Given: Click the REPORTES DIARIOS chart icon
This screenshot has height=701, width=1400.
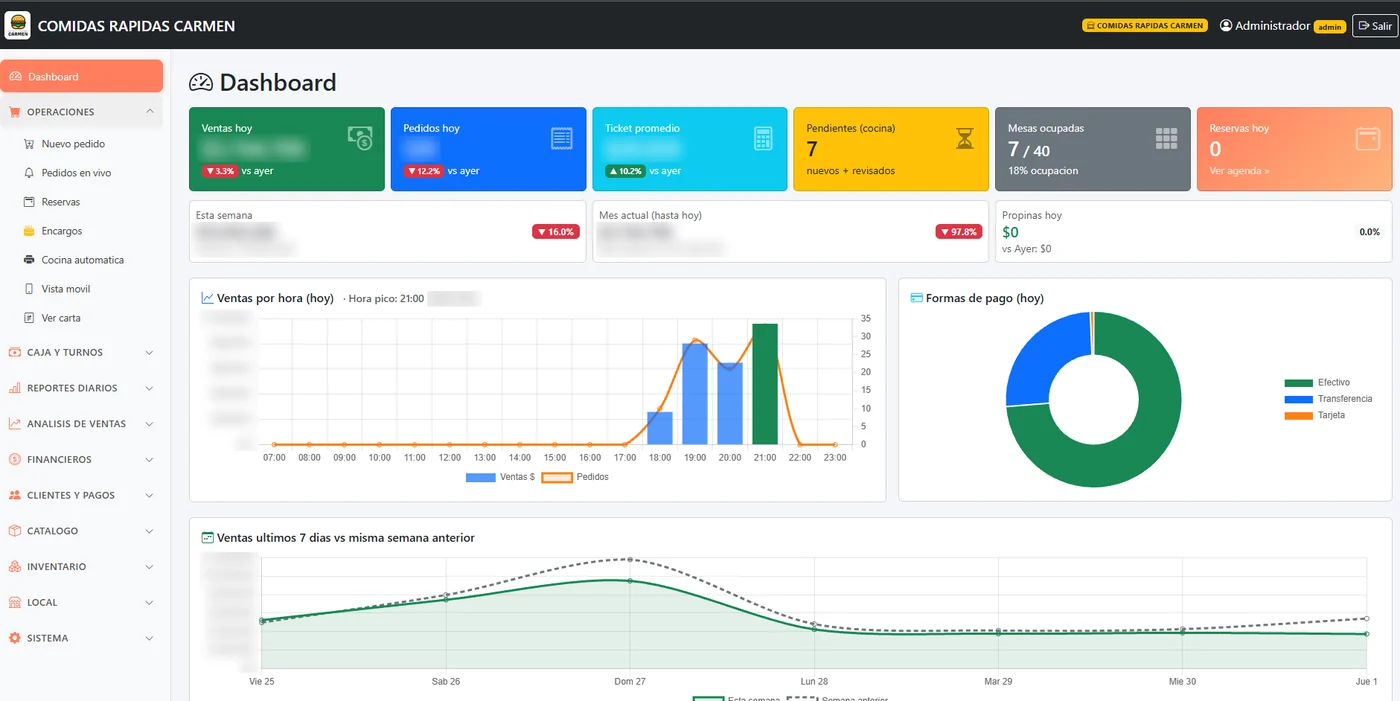Looking at the screenshot, I should click(15, 388).
